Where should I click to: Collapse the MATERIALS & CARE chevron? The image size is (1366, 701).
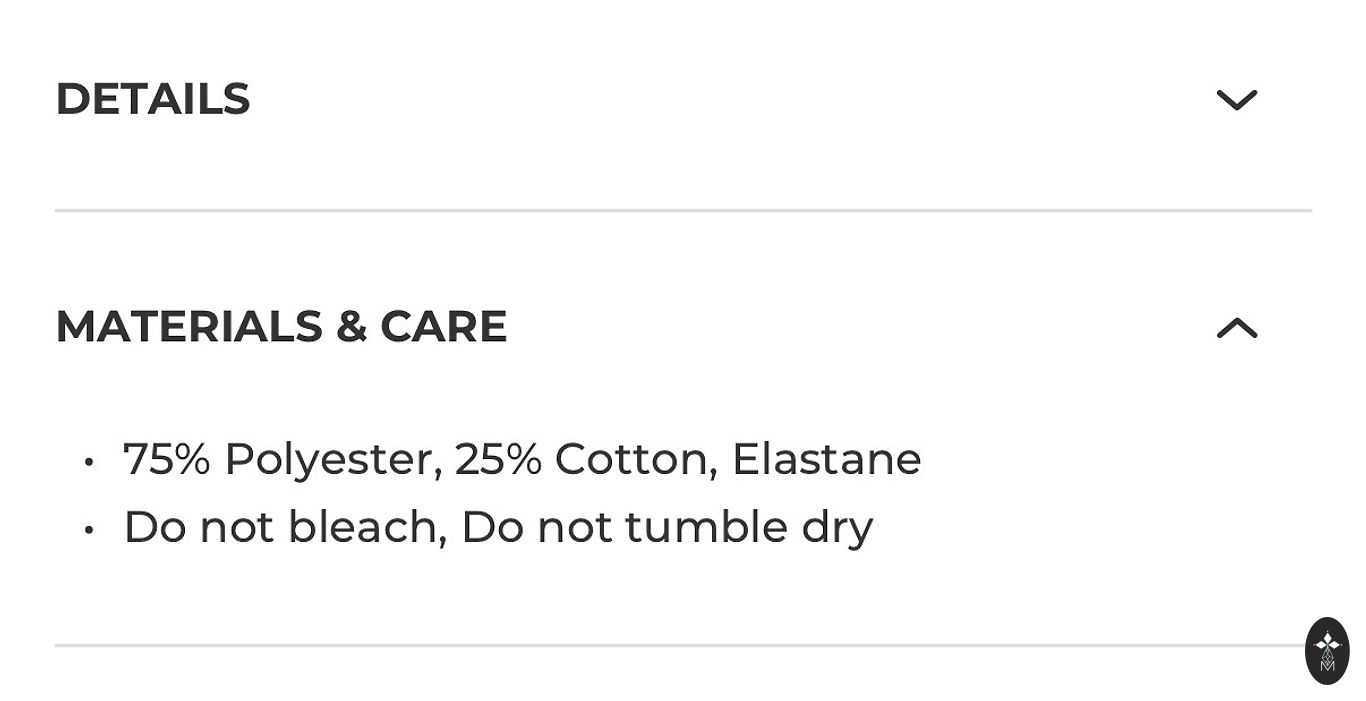(1236, 328)
